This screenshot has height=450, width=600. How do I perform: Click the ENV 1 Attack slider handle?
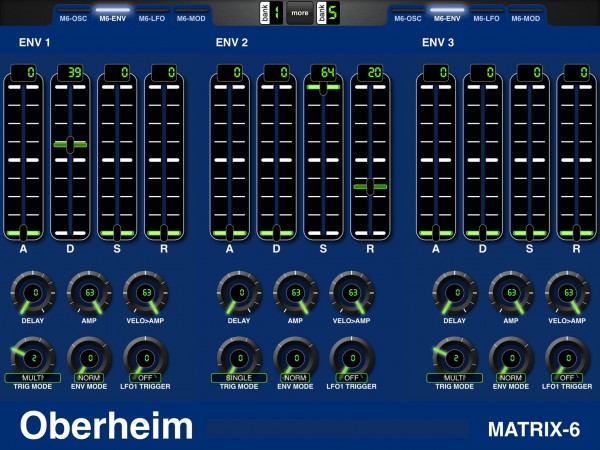pyautogui.click(x=23, y=233)
